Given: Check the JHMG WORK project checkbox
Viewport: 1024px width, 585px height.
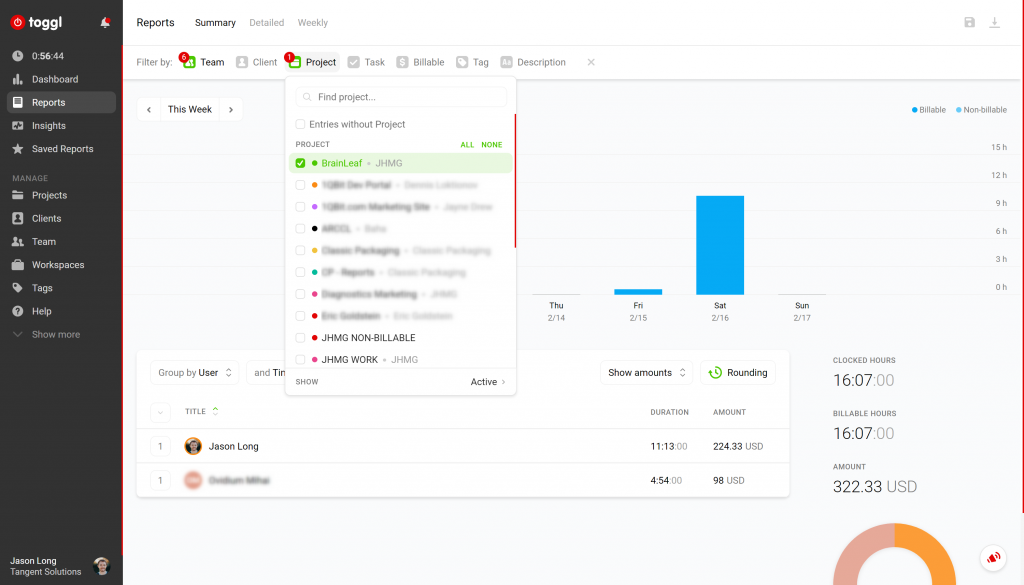Looking at the screenshot, I should pos(300,360).
